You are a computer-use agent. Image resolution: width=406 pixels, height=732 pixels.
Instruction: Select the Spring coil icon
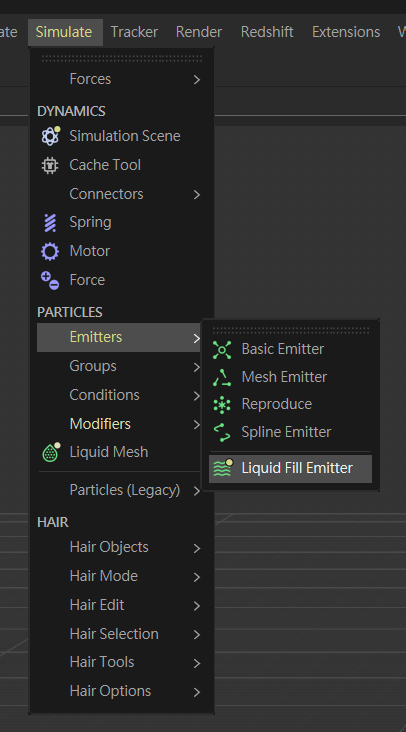pos(50,222)
